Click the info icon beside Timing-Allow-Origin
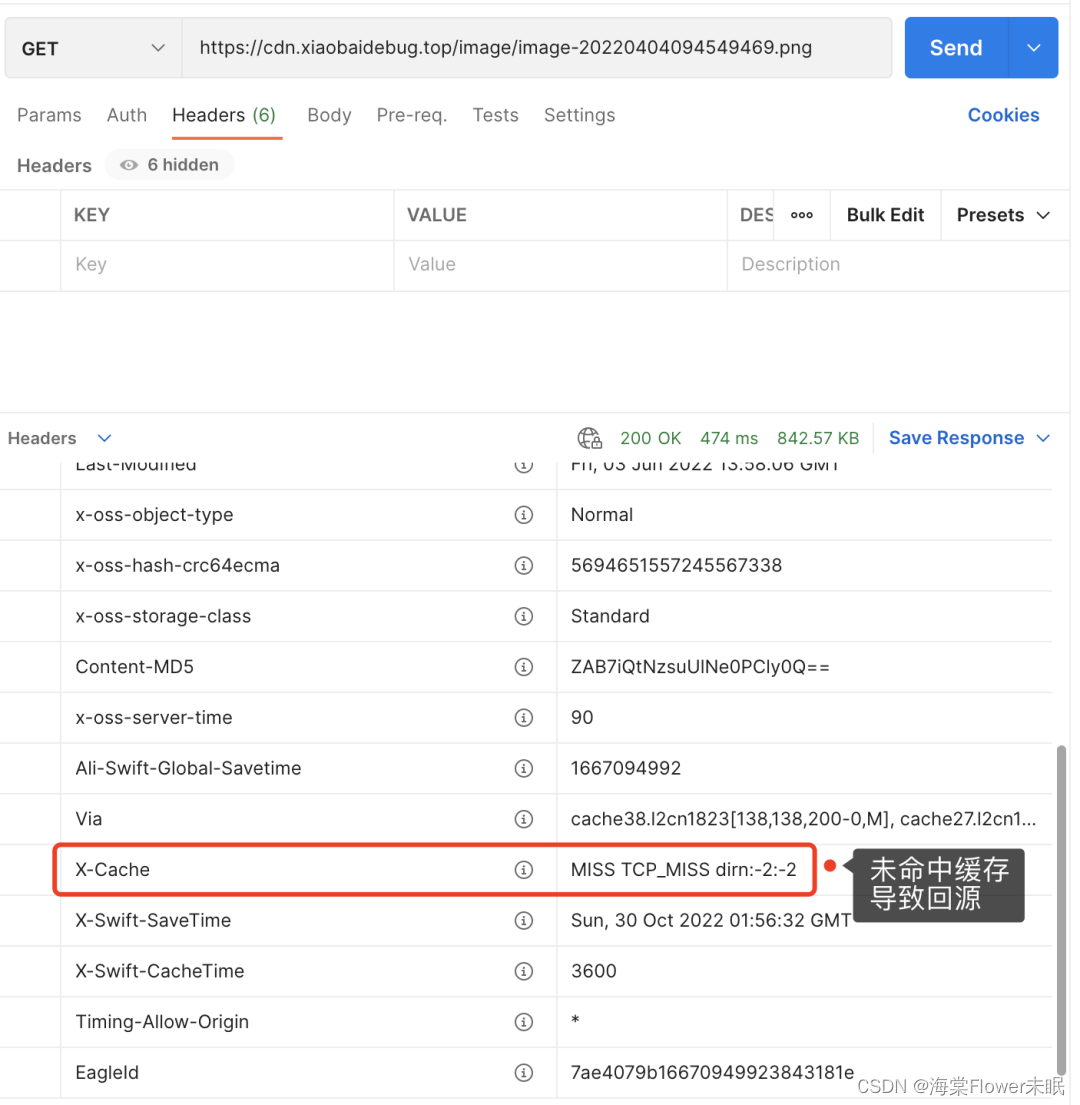The width and height of the screenshot is (1080, 1105). [524, 1021]
